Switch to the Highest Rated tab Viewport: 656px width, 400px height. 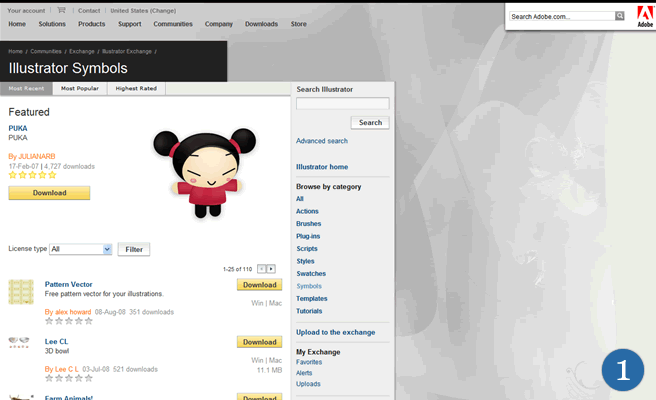[136, 89]
